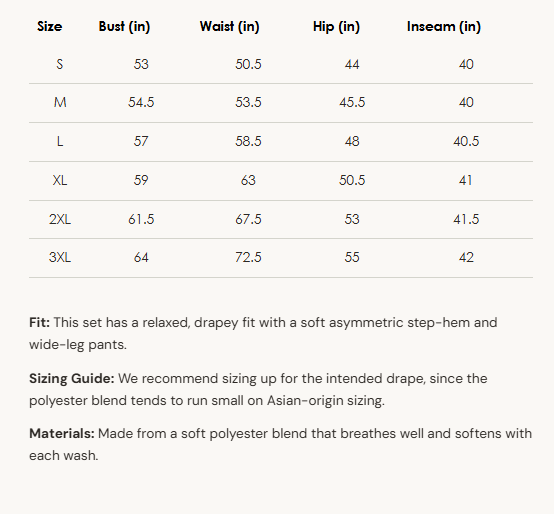
Task: Click the 45.5 hip value for M
Action: [x=352, y=102]
